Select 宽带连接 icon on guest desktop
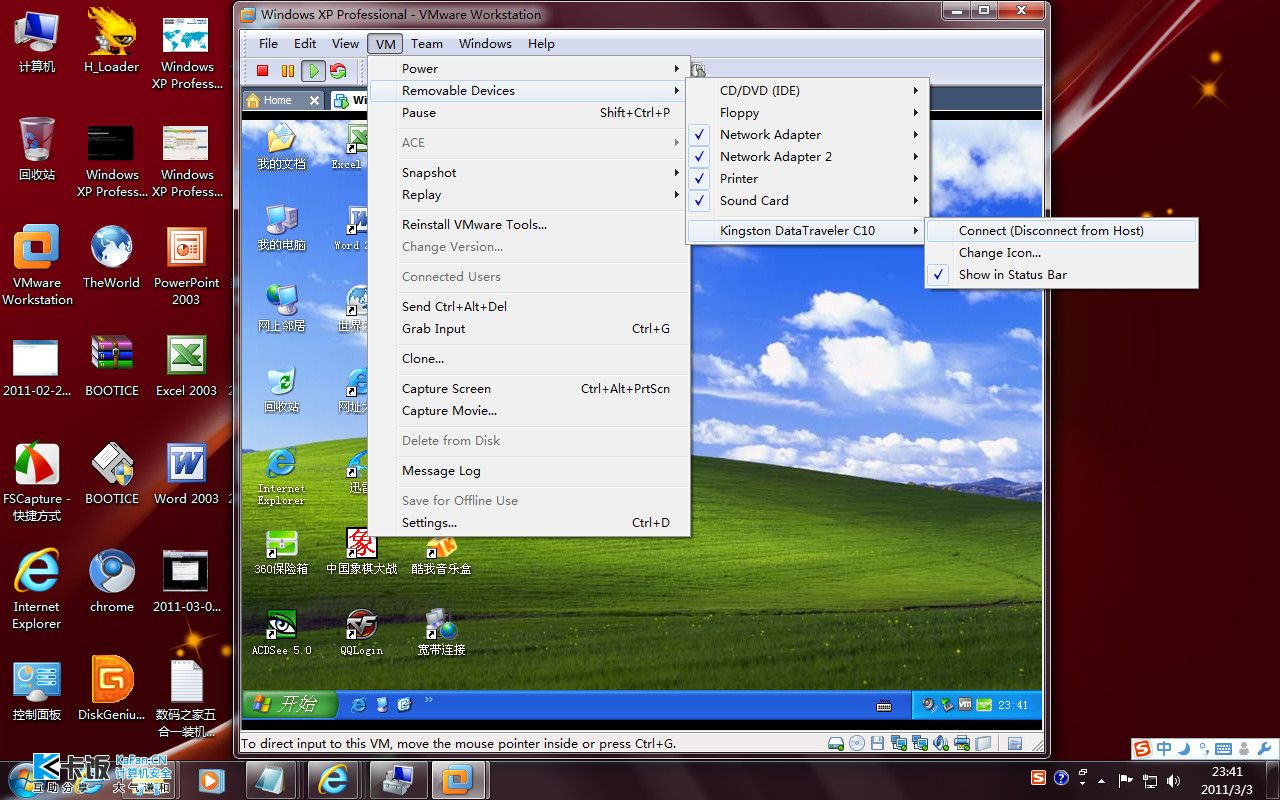This screenshot has height=800, width=1280. coord(441,633)
